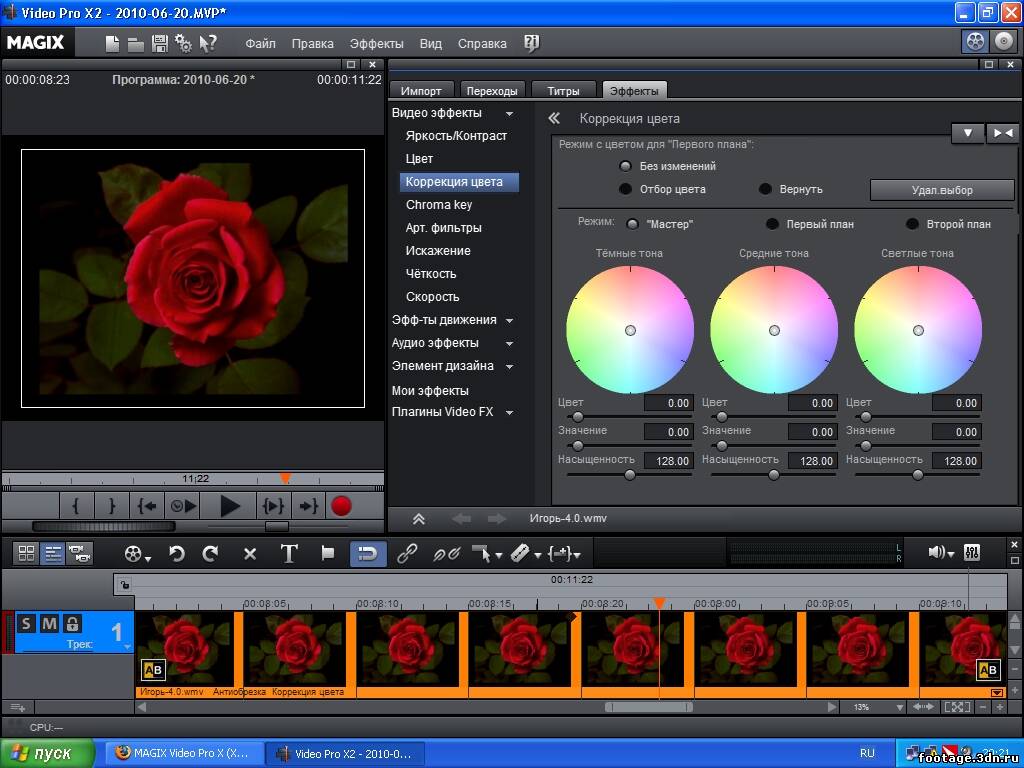Viewport: 1024px width, 768px height.
Task: Expand the Элемент дизайна category
Action: point(509,366)
